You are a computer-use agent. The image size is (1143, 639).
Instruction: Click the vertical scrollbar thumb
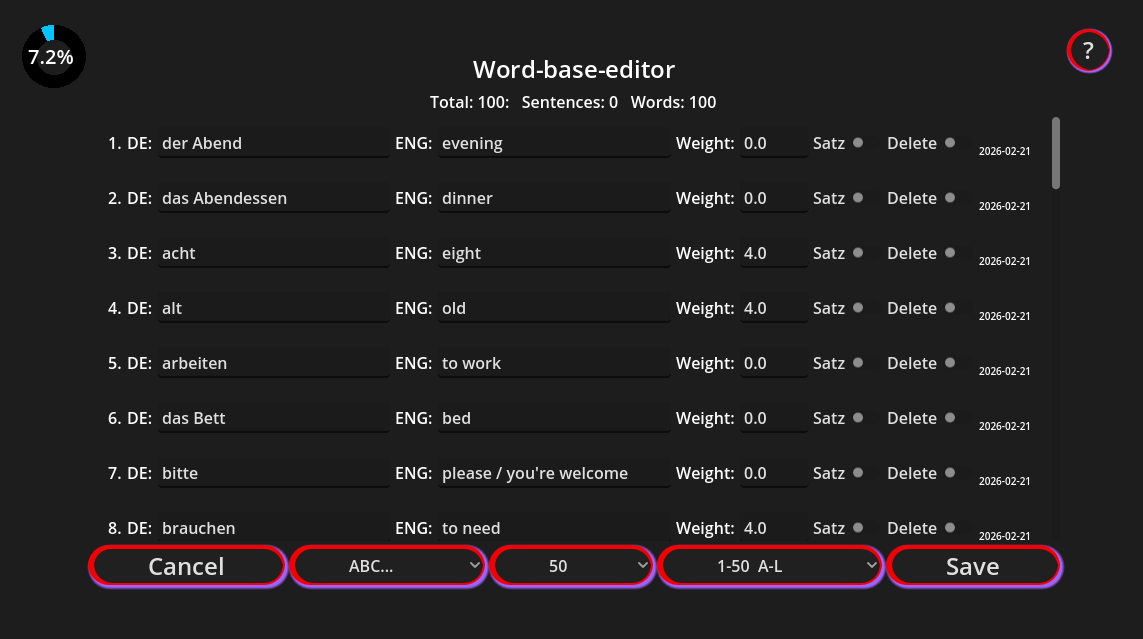click(1056, 153)
